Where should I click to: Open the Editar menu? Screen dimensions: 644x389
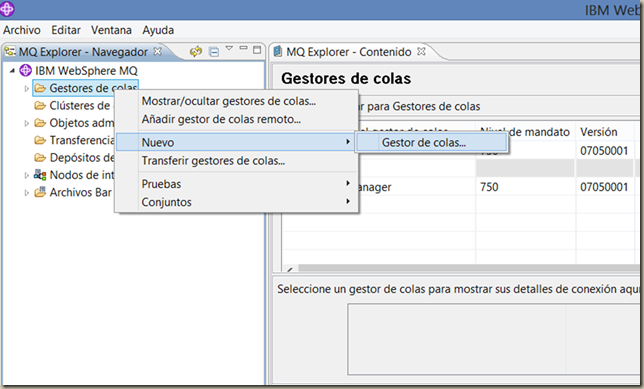pyautogui.click(x=66, y=30)
